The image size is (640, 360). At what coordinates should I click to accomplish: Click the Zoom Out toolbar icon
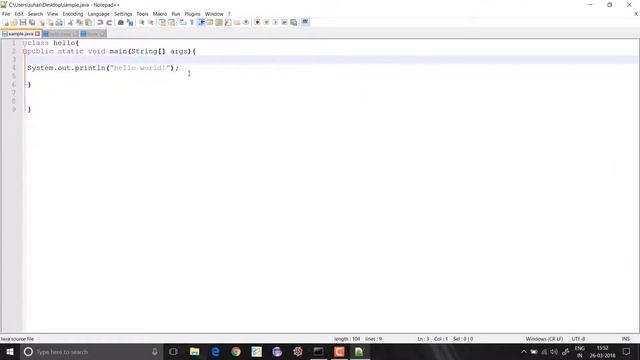click(x=151, y=22)
